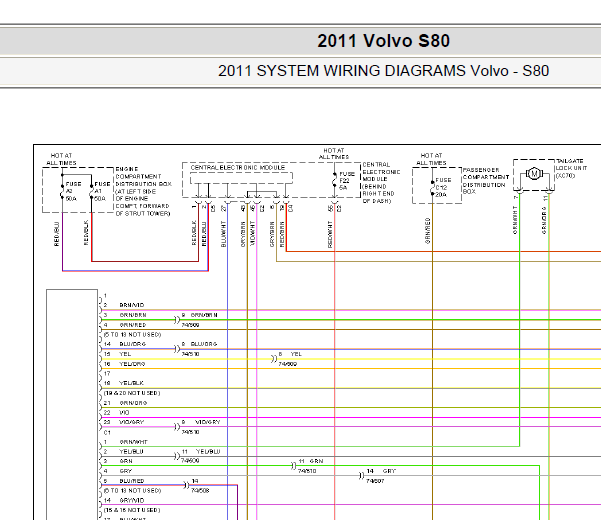Click RED/BLK label under fuse A1
The width and height of the screenshot is (601, 520).
86,232
